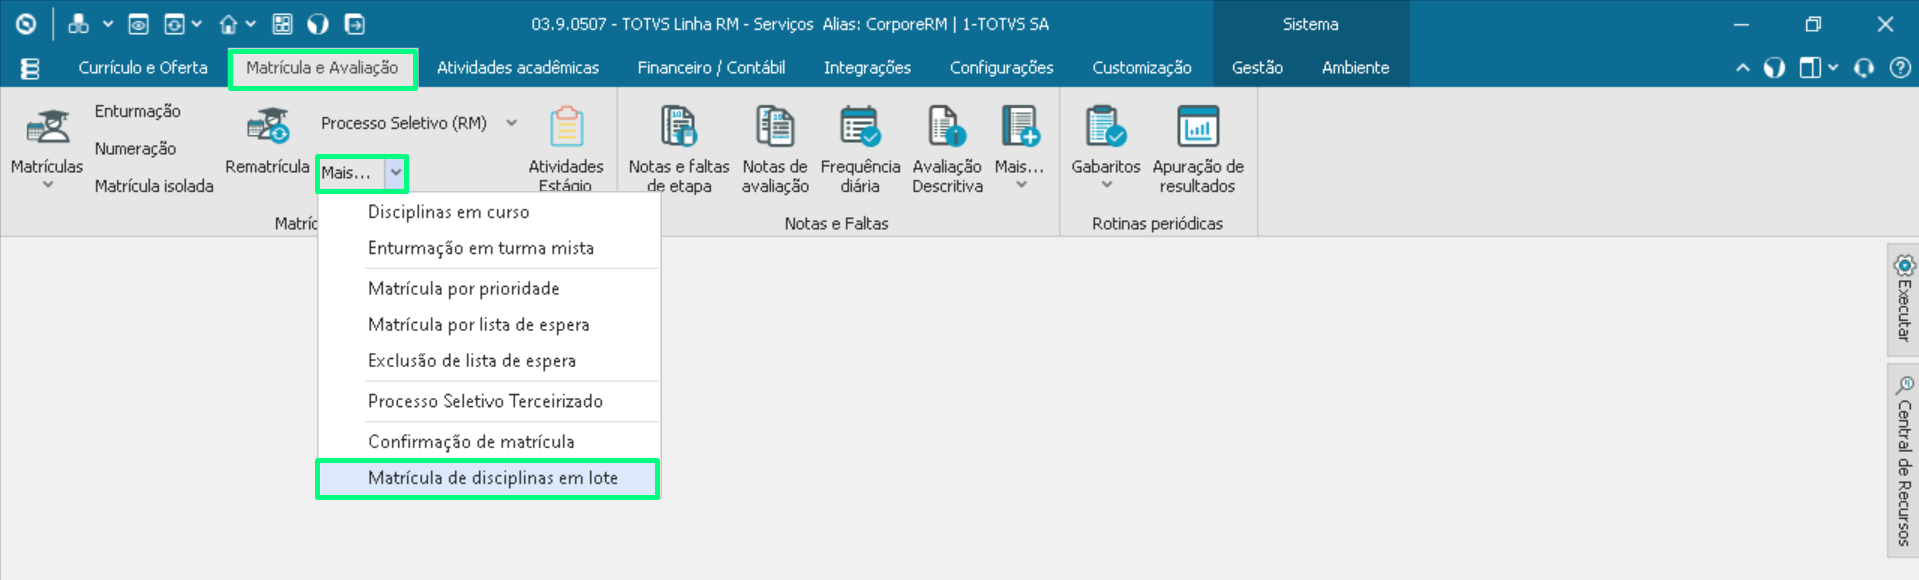The image size is (1919, 580).
Task: Click the Gabaritos ribbon icon
Action: point(1105,128)
